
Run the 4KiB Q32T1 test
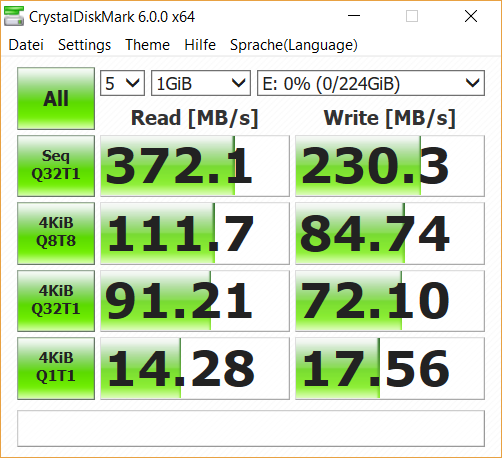(x=56, y=301)
